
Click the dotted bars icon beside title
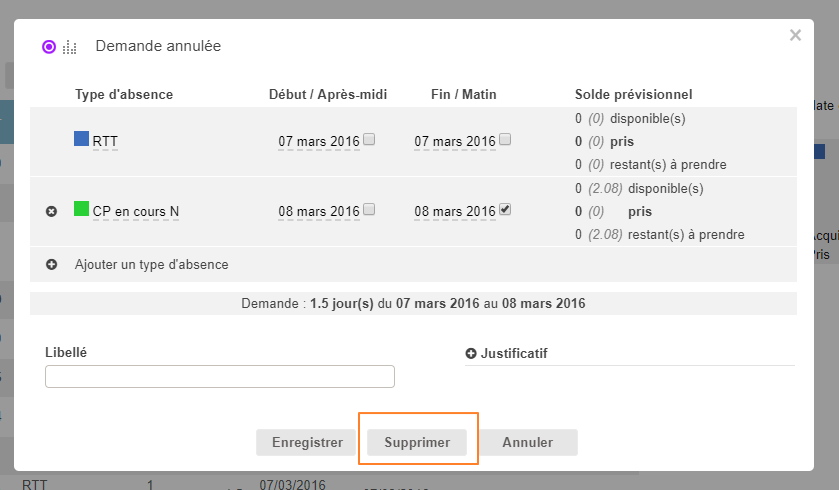[x=70, y=47]
